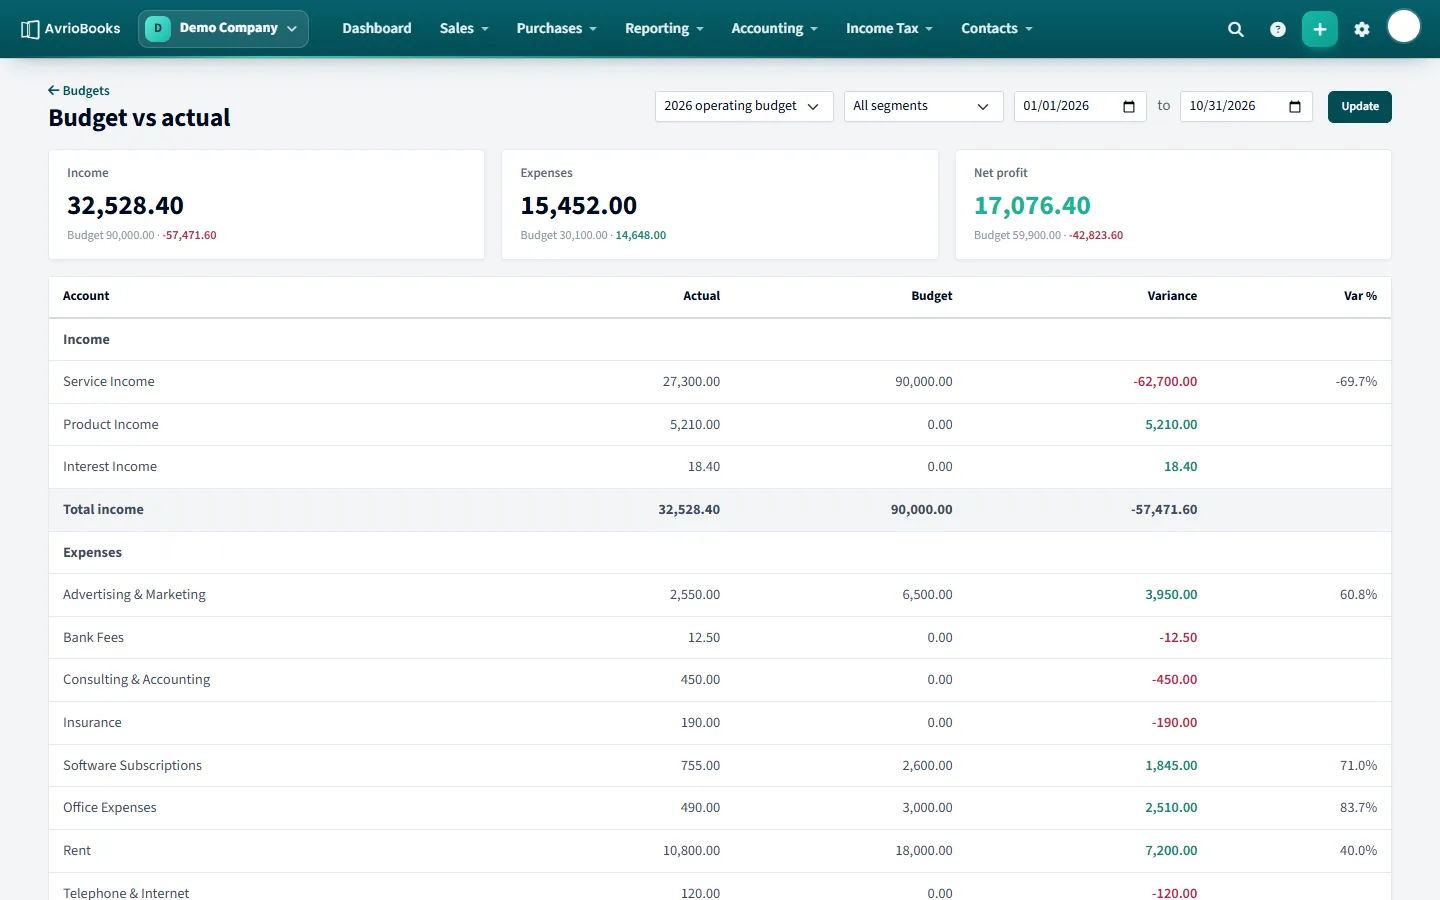
Task: Click the Service Income account row label
Action: (109, 382)
